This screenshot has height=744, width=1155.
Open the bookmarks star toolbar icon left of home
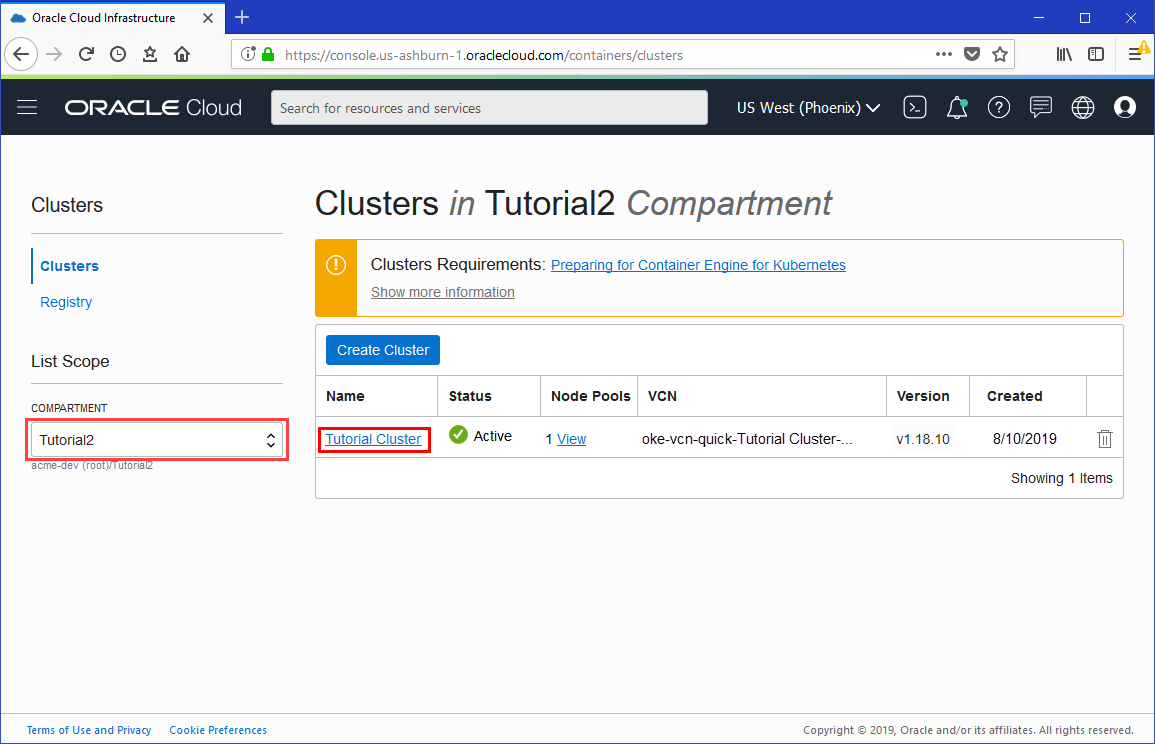(150, 55)
